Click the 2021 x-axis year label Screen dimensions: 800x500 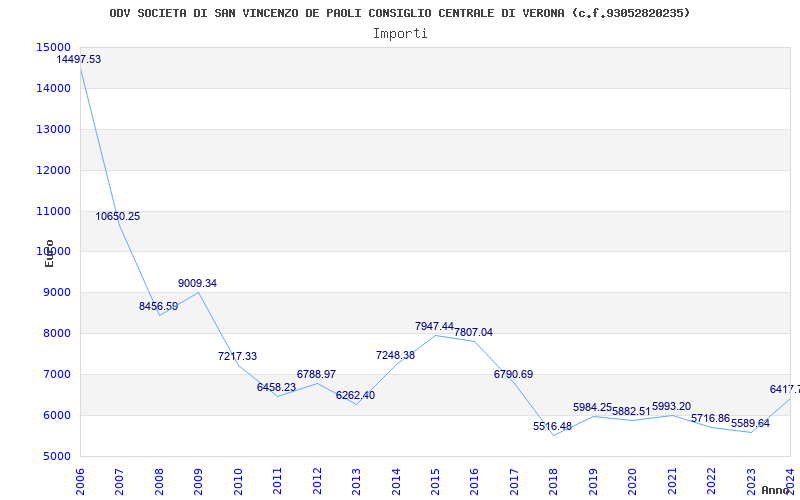click(672, 481)
